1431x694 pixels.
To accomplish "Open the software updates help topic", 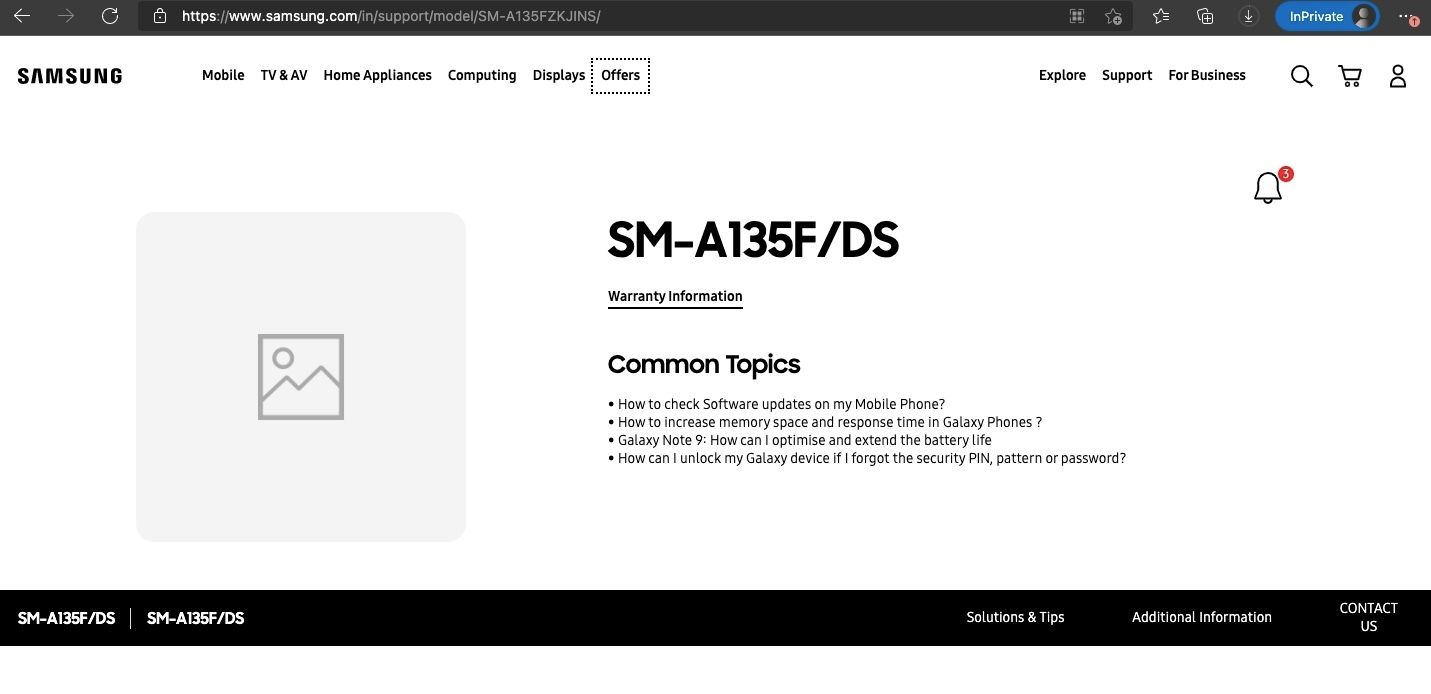I will coord(781,404).
